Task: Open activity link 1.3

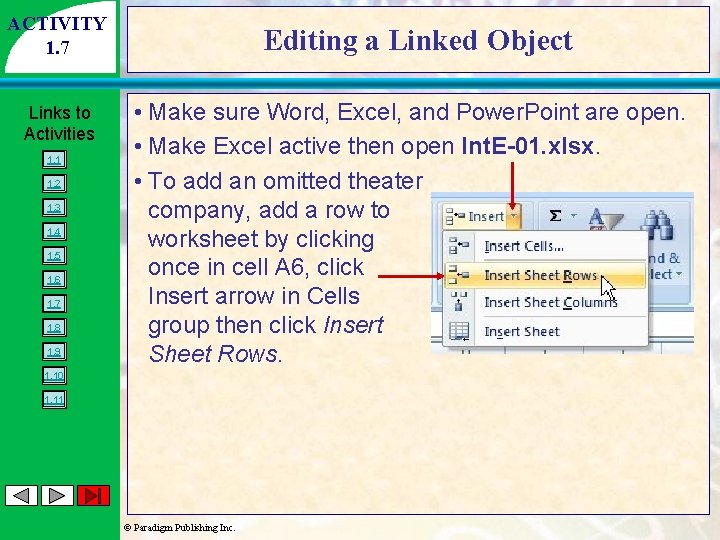Action: (54, 208)
